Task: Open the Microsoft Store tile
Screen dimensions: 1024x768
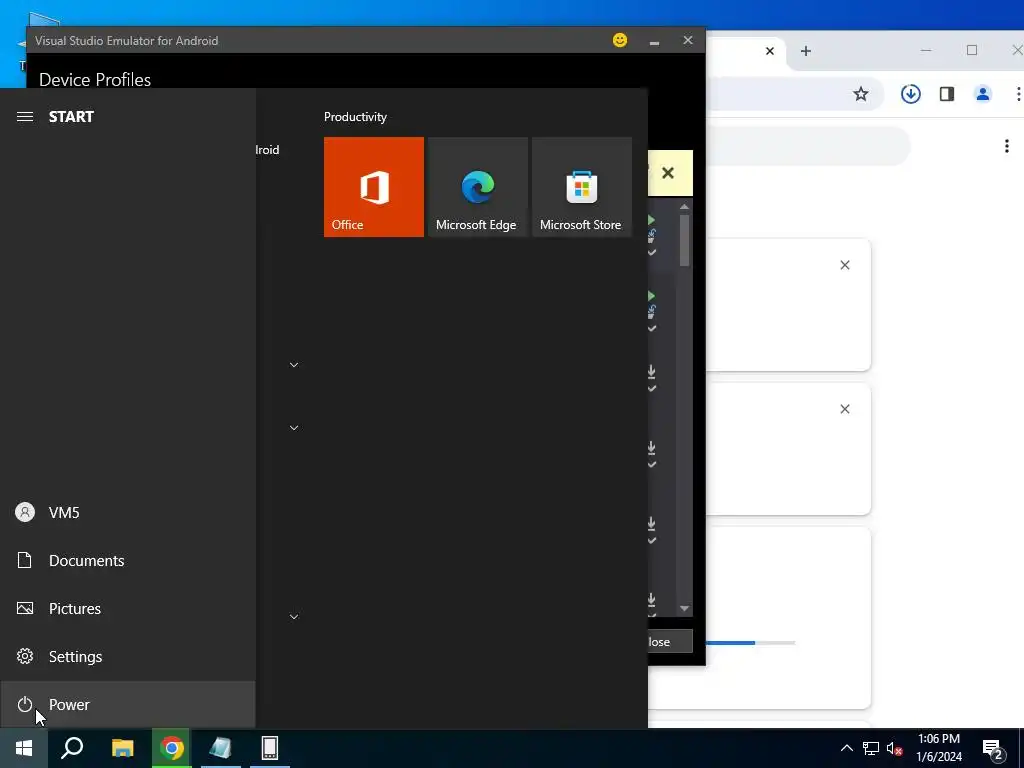Action: (x=582, y=187)
